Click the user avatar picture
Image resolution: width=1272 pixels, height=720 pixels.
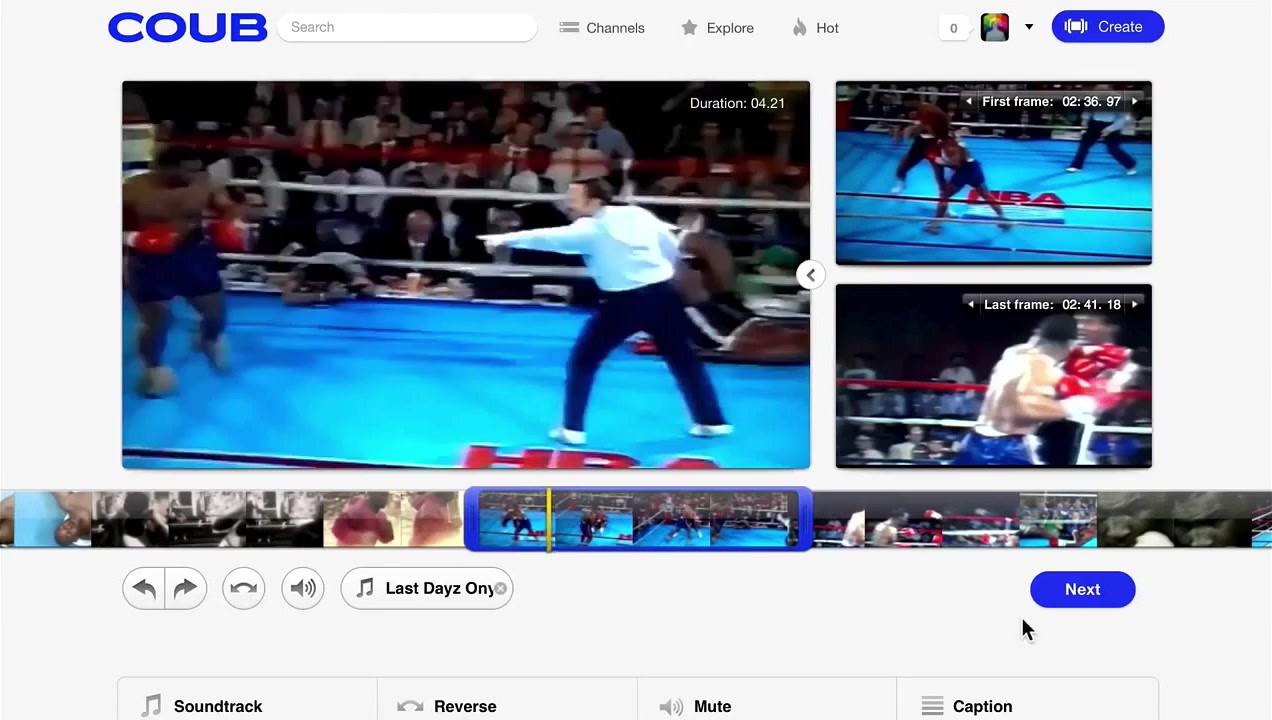994,27
